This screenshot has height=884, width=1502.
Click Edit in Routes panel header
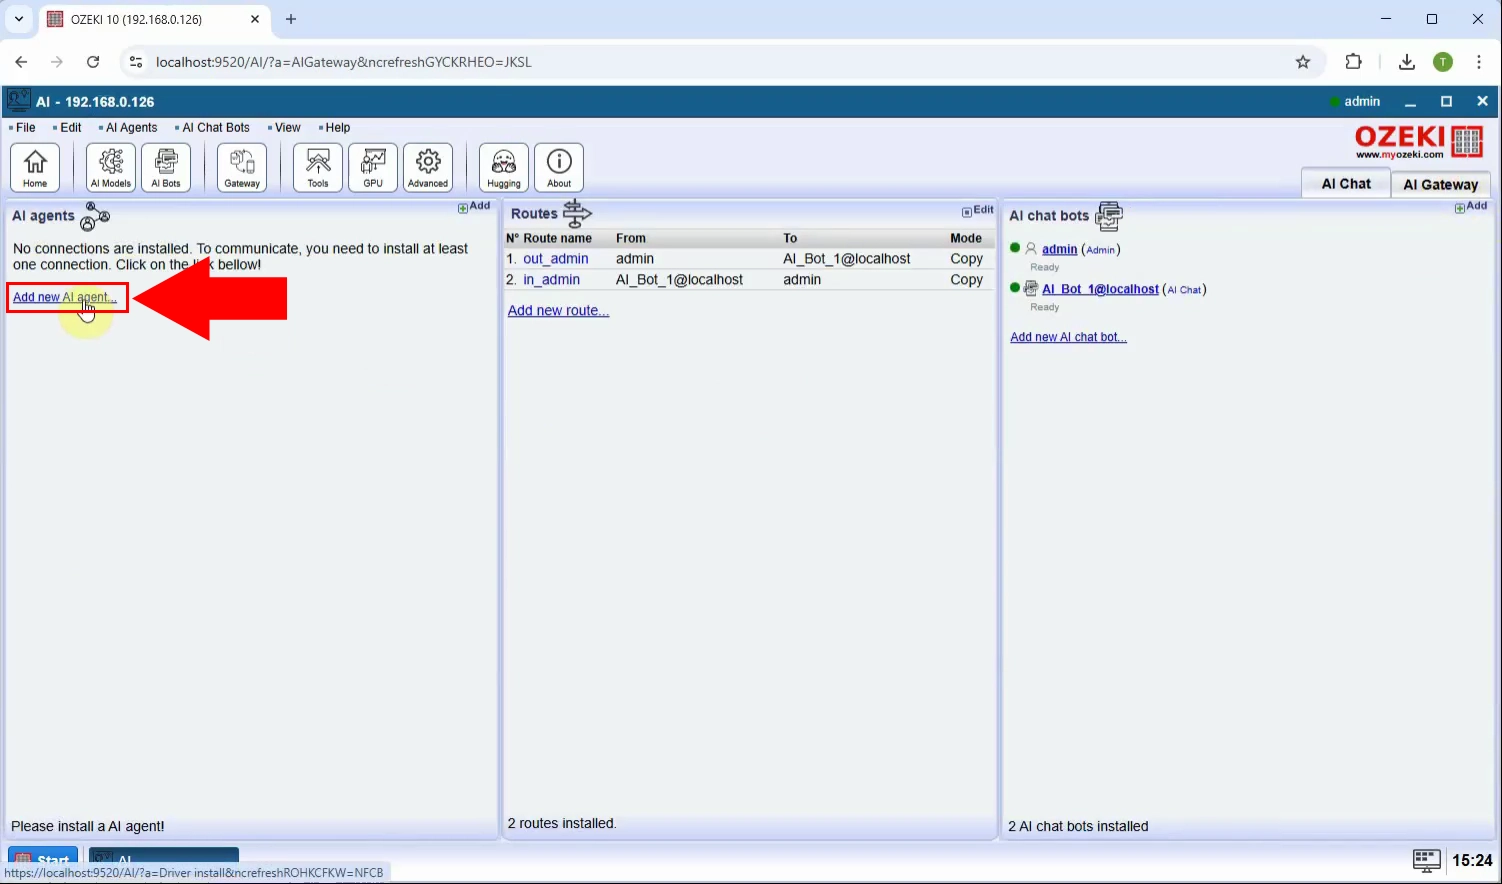[x=978, y=211]
